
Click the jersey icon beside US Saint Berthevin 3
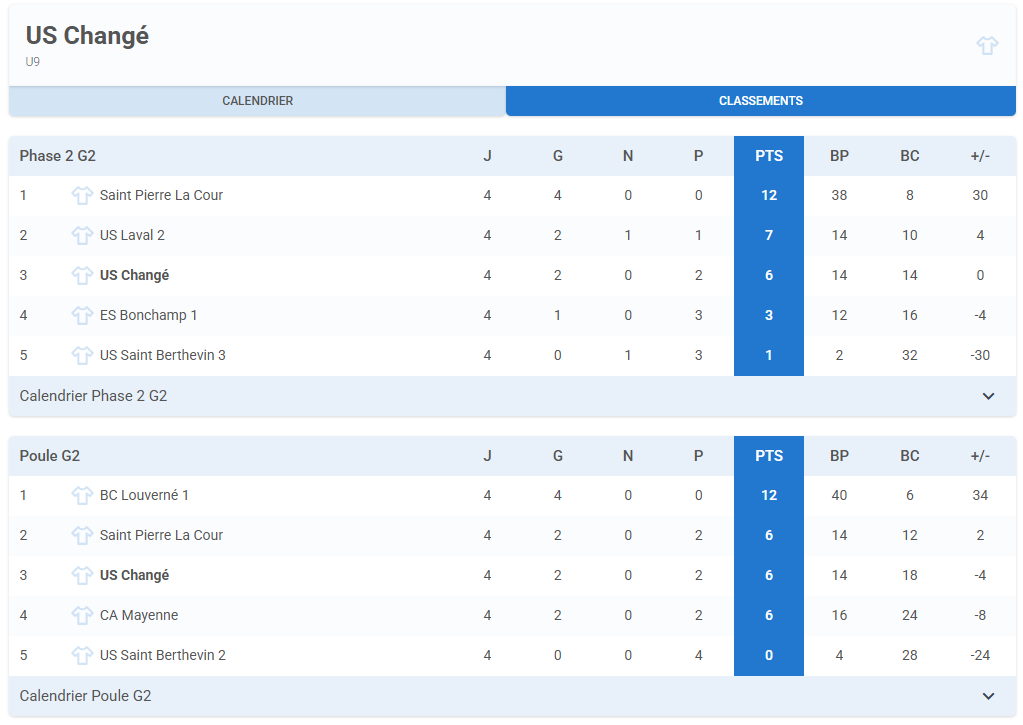tap(82, 356)
